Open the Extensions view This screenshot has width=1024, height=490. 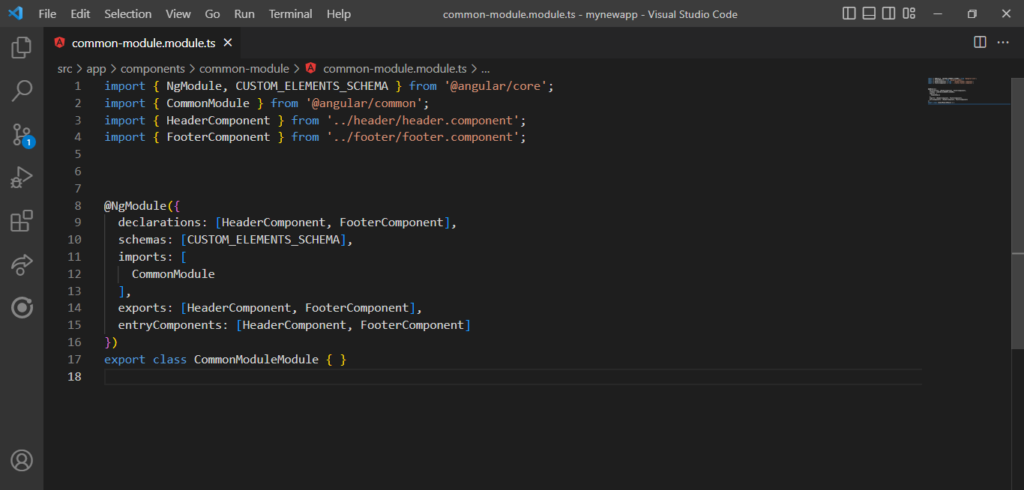pyautogui.click(x=22, y=221)
